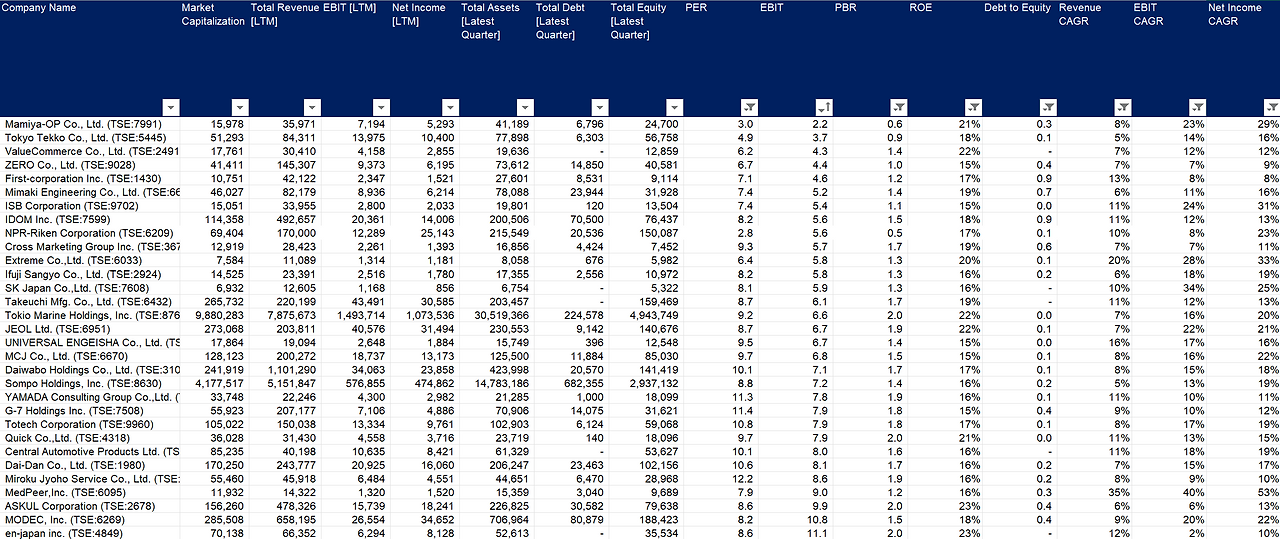Viewport: 1280px width, 539px height.
Task: Open the EBIT CAGR filter button
Action: coord(1197,107)
